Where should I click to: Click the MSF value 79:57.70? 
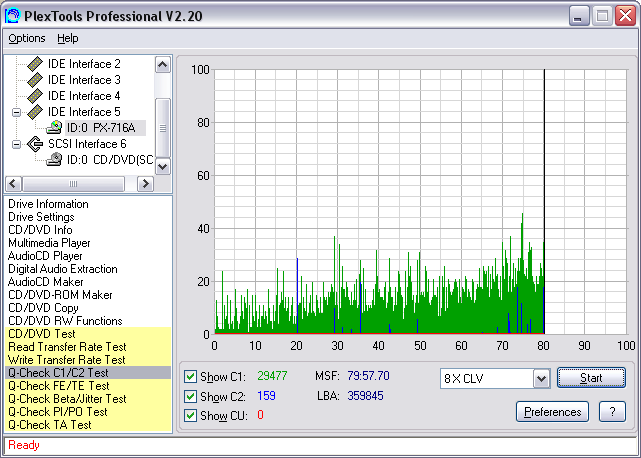pyautogui.click(x=368, y=376)
